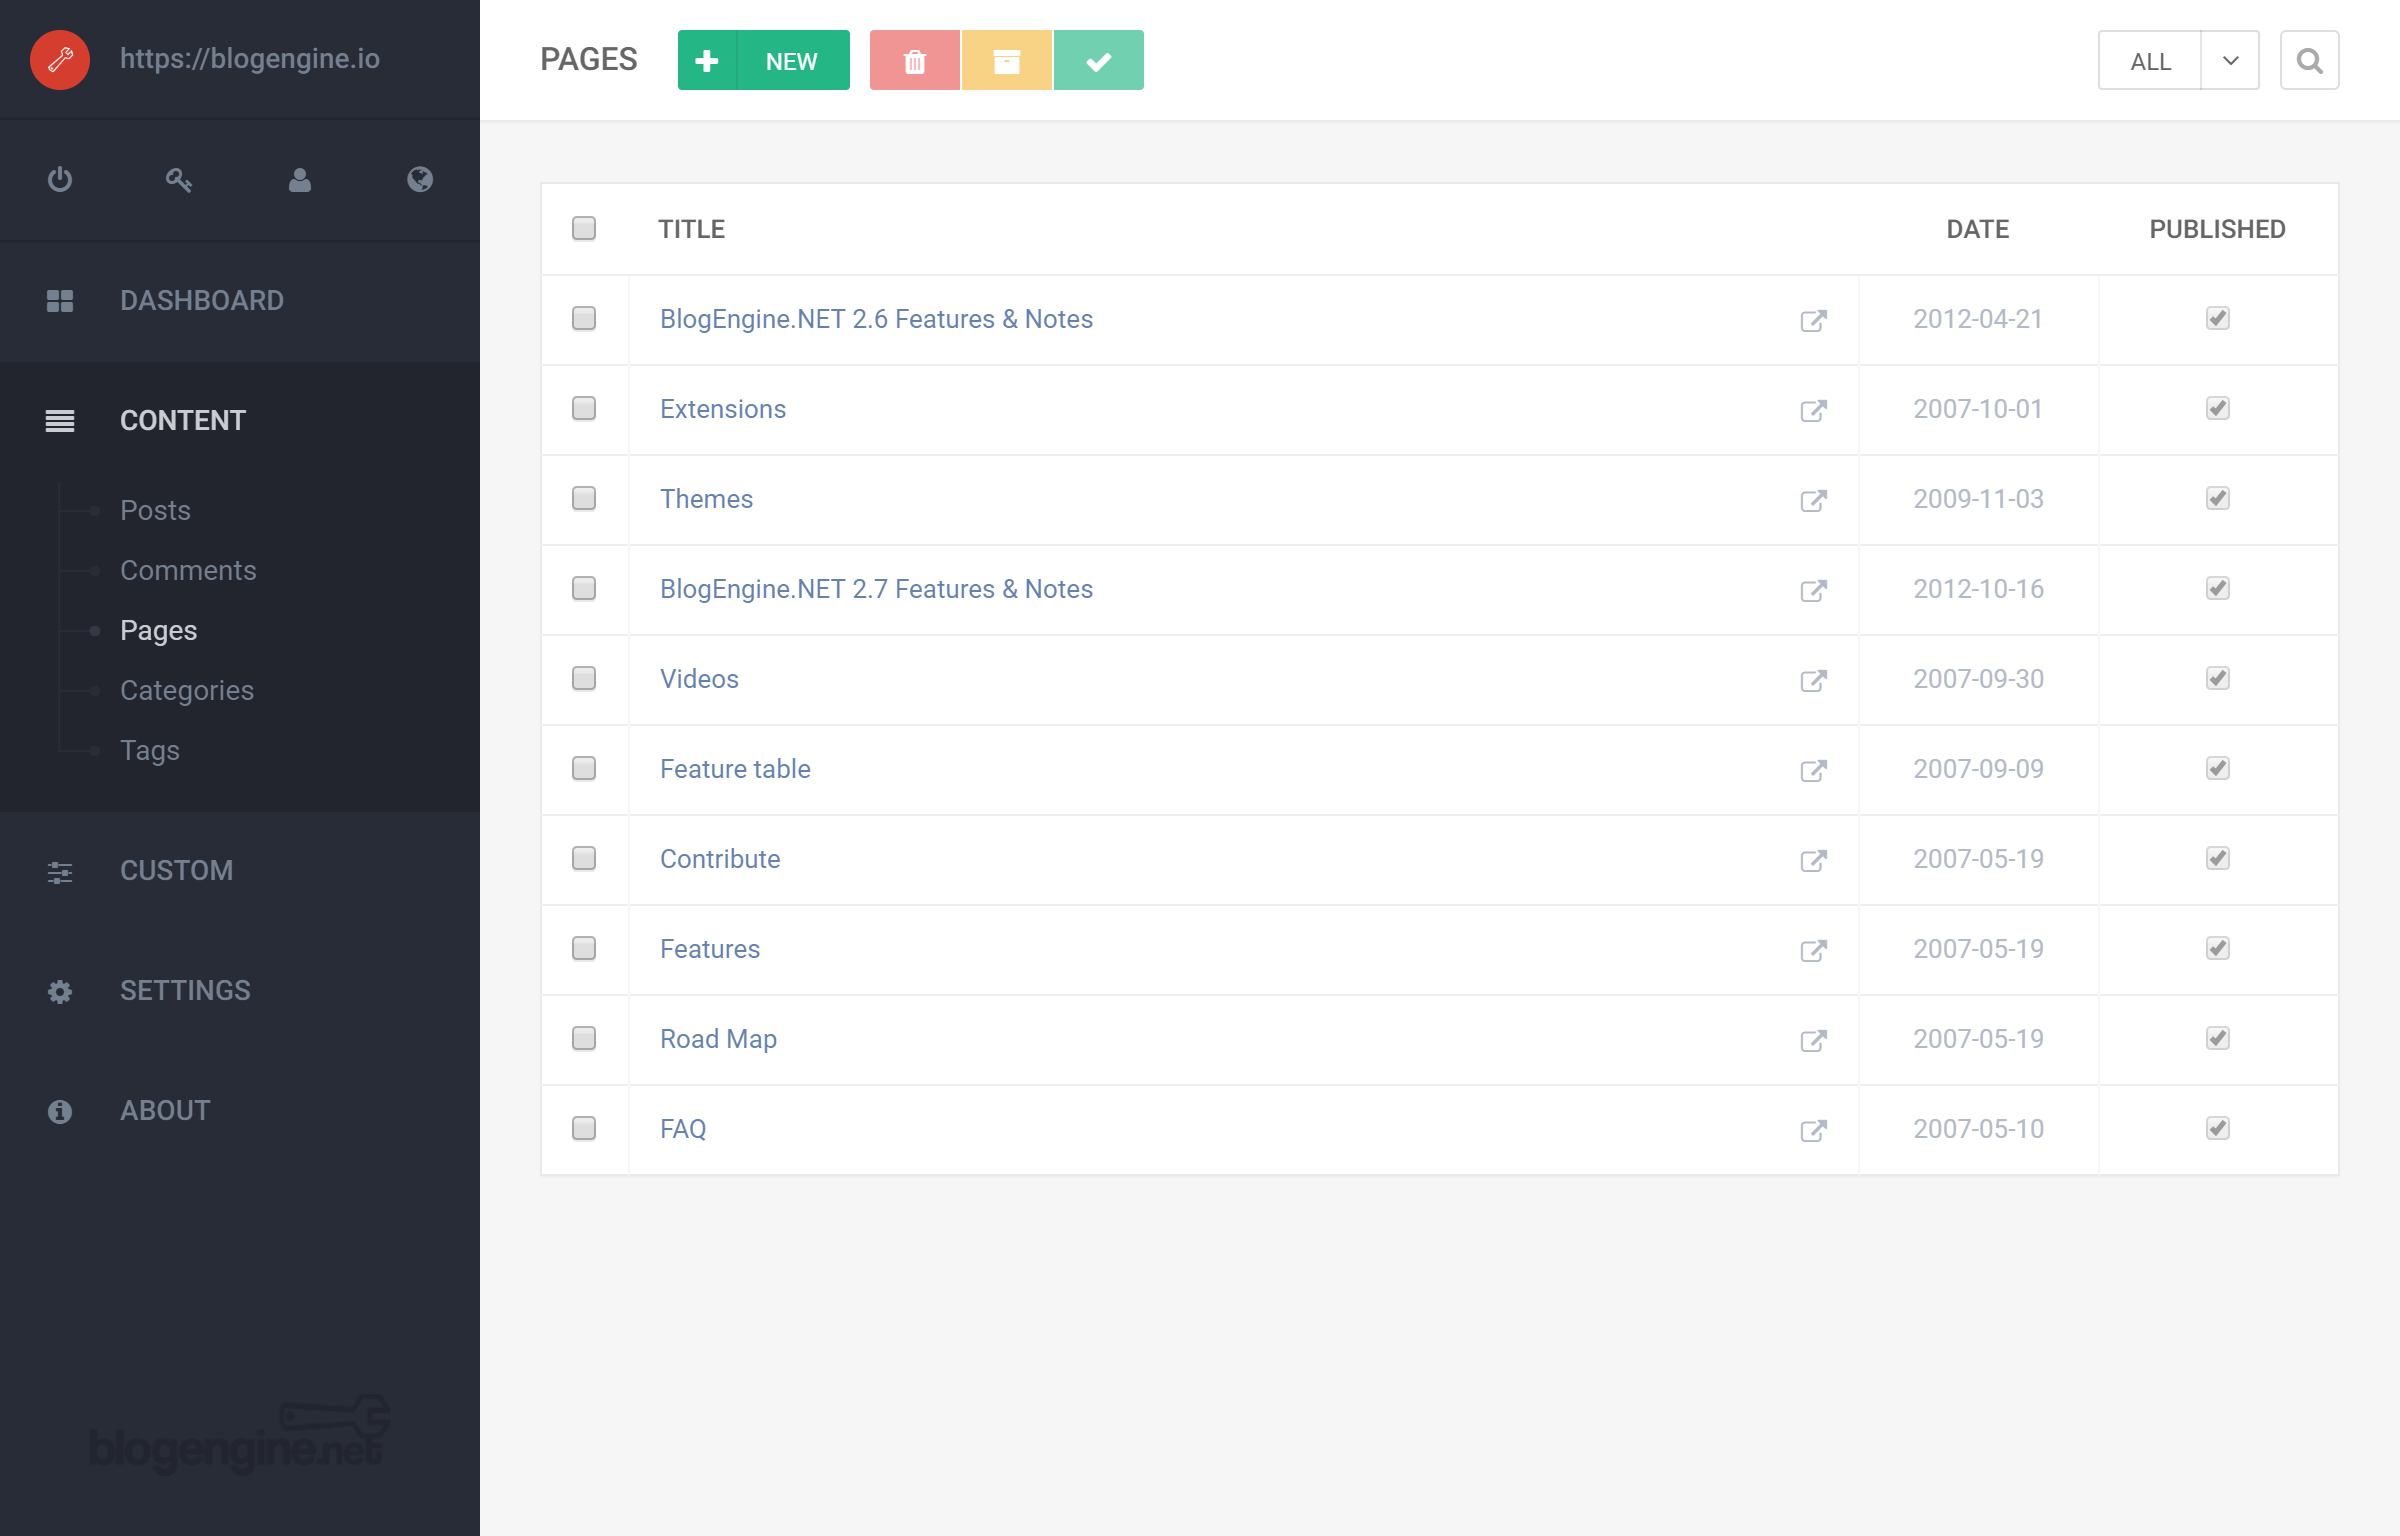Screen dimensions: 2400x1536
Task: Open the Road Map page link
Action: pos(718,1039)
